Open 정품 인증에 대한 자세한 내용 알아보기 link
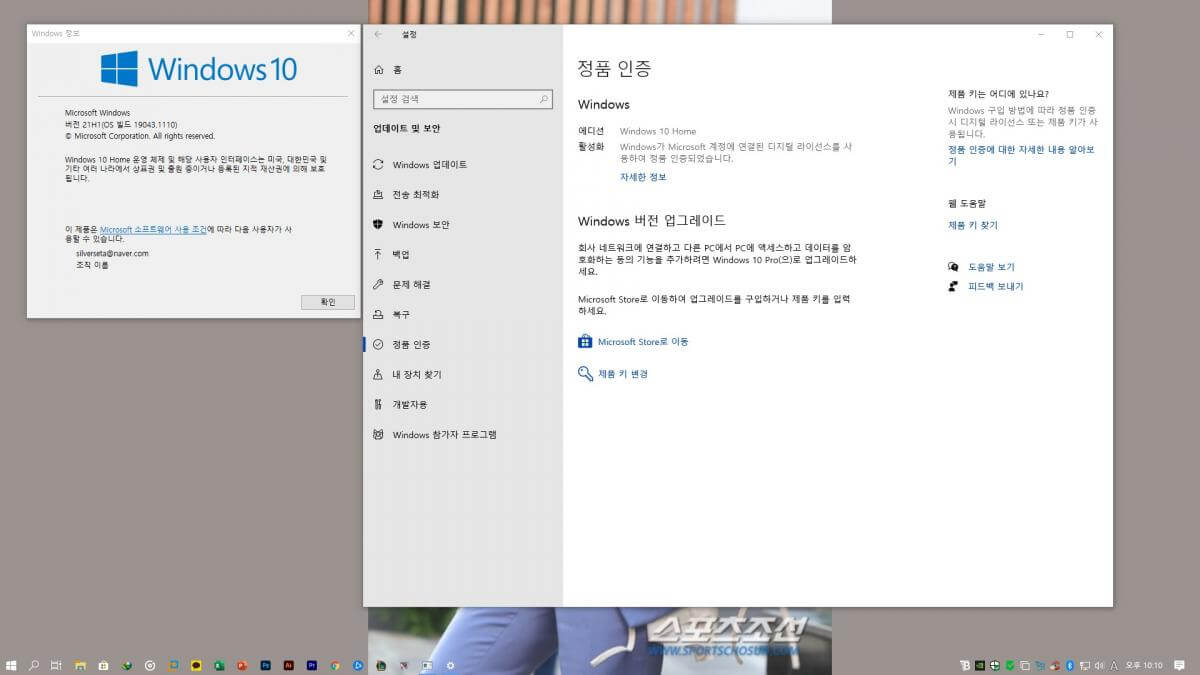 pyautogui.click(x=1021, y=155)
